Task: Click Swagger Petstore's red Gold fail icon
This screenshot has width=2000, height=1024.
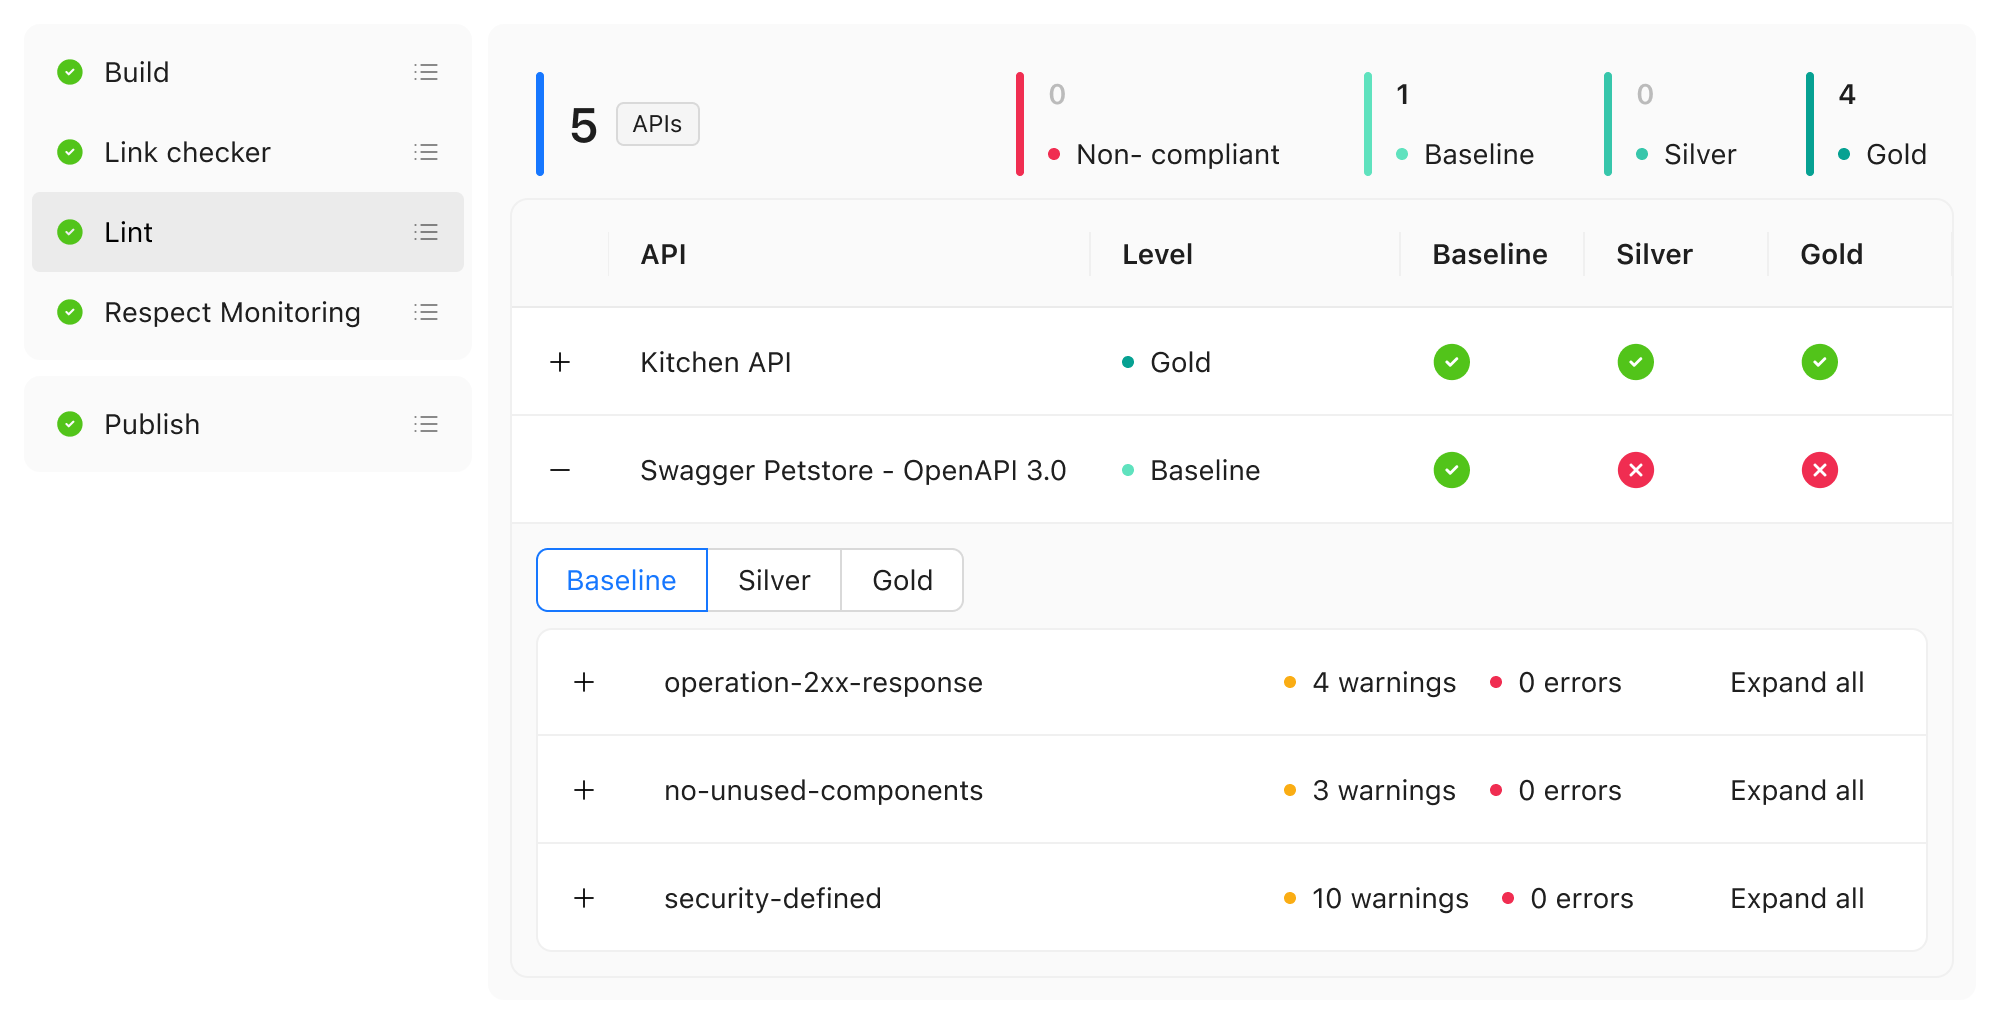Action: point(1819,470)
